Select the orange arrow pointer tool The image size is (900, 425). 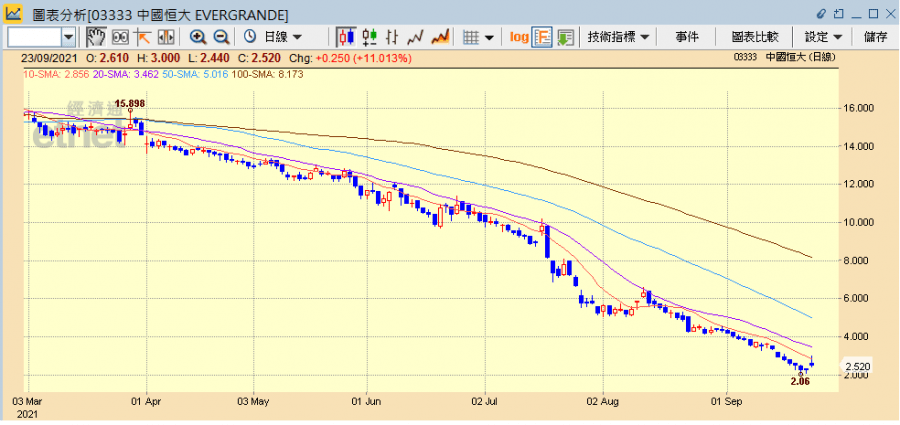(142, 37)
